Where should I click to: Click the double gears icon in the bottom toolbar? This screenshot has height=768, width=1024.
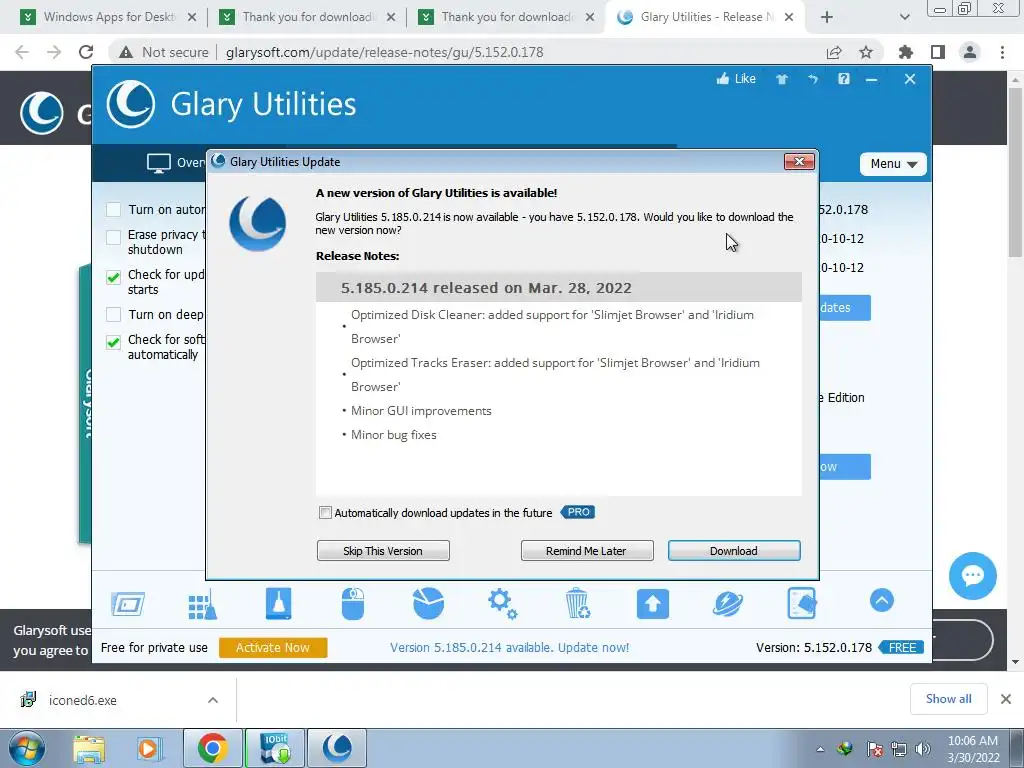(x=503, y=603)
